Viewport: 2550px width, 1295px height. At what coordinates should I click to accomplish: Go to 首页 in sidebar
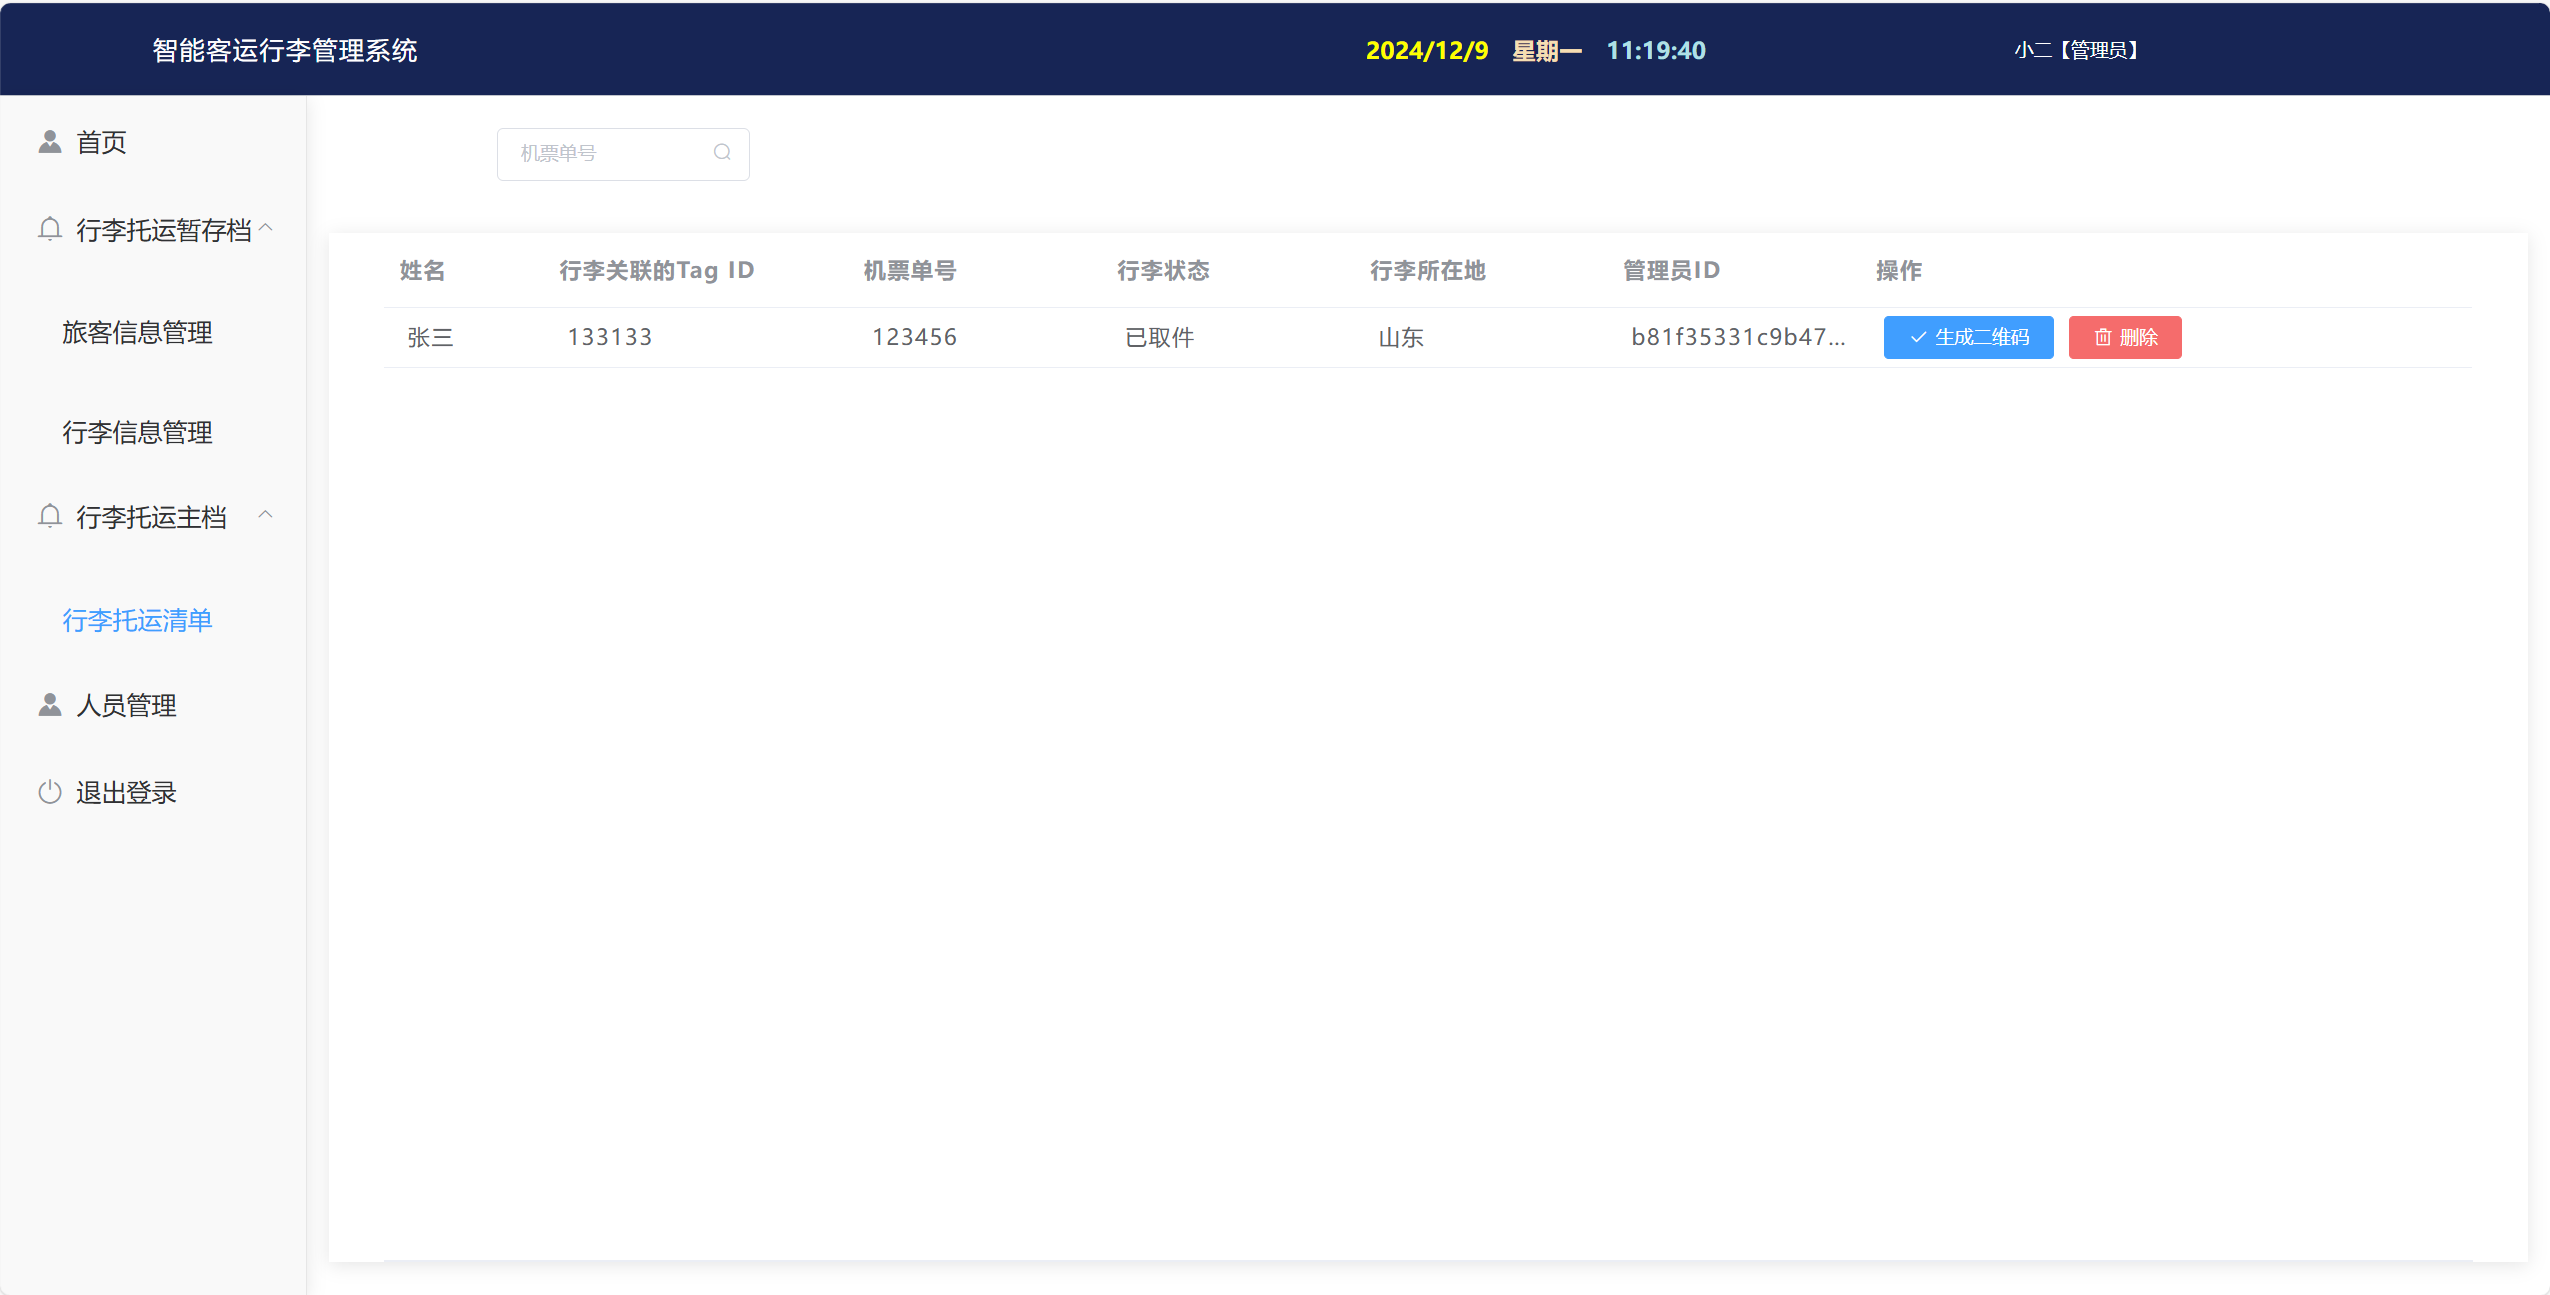(101, 143)
